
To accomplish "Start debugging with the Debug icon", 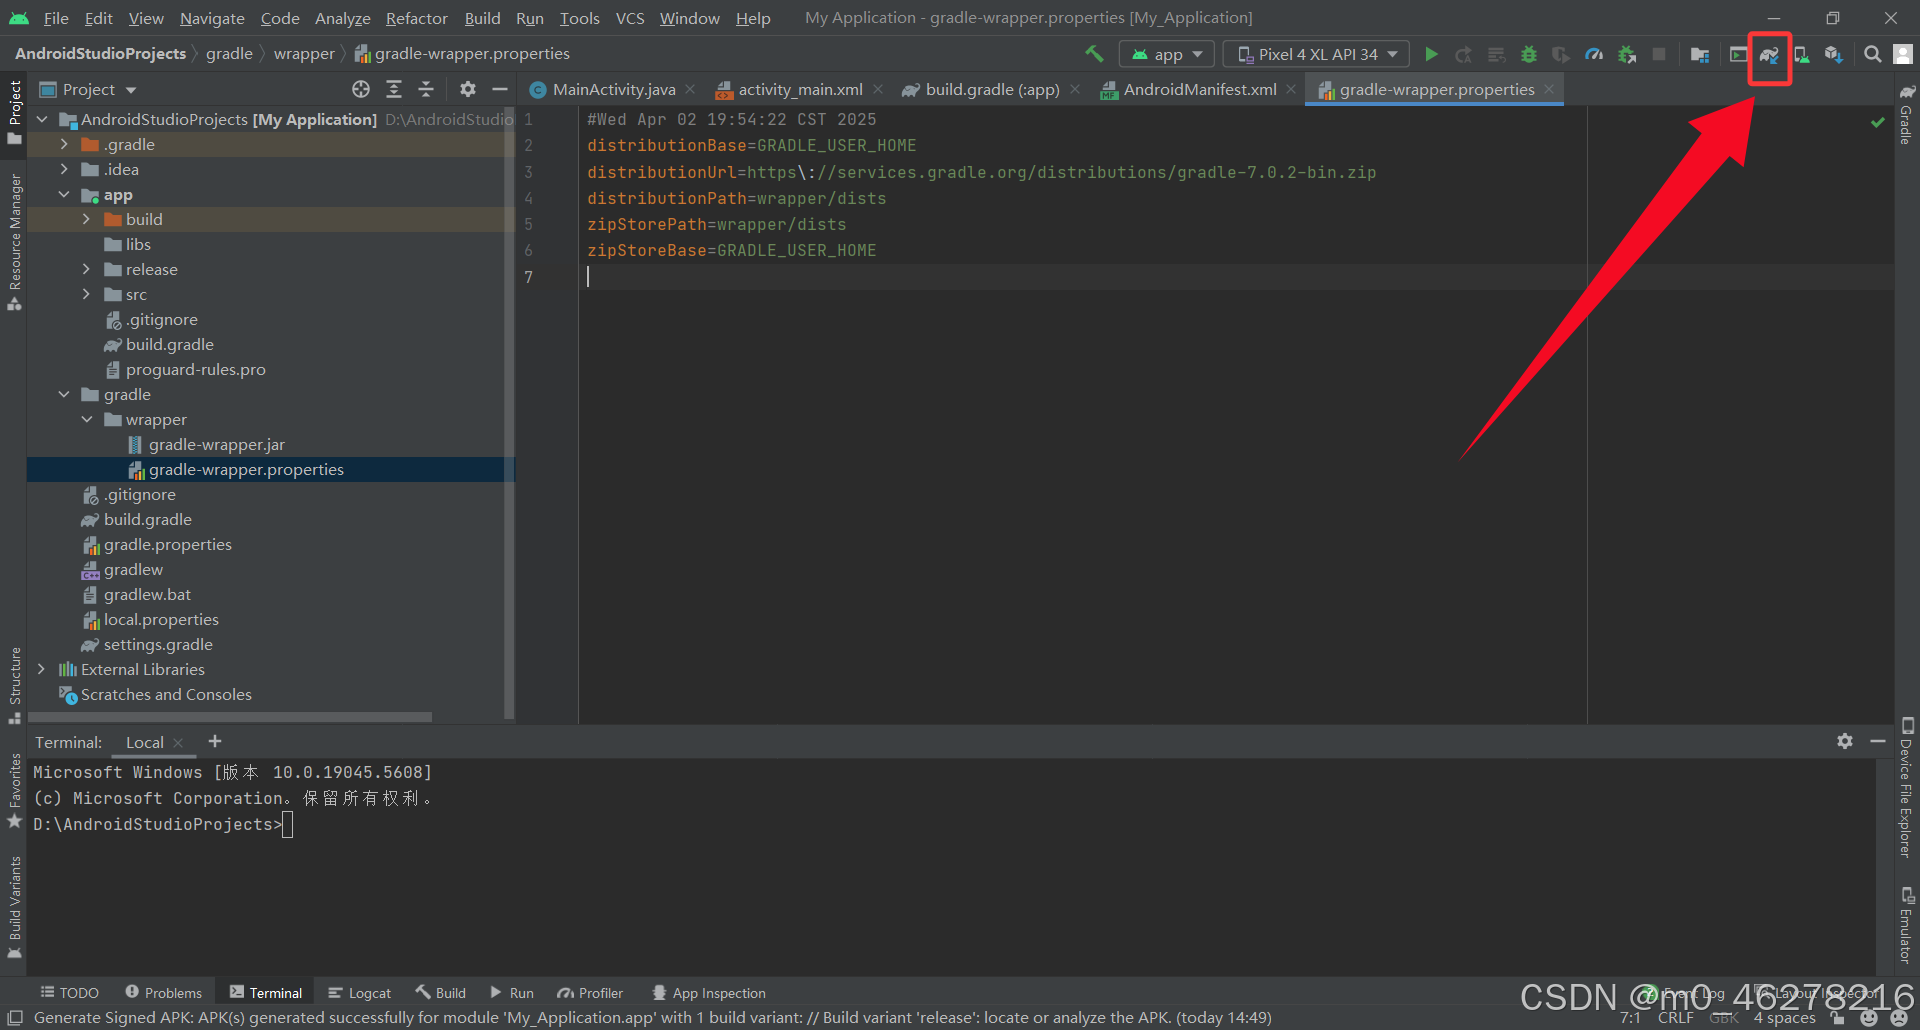I will click(x=1528, y=54).
